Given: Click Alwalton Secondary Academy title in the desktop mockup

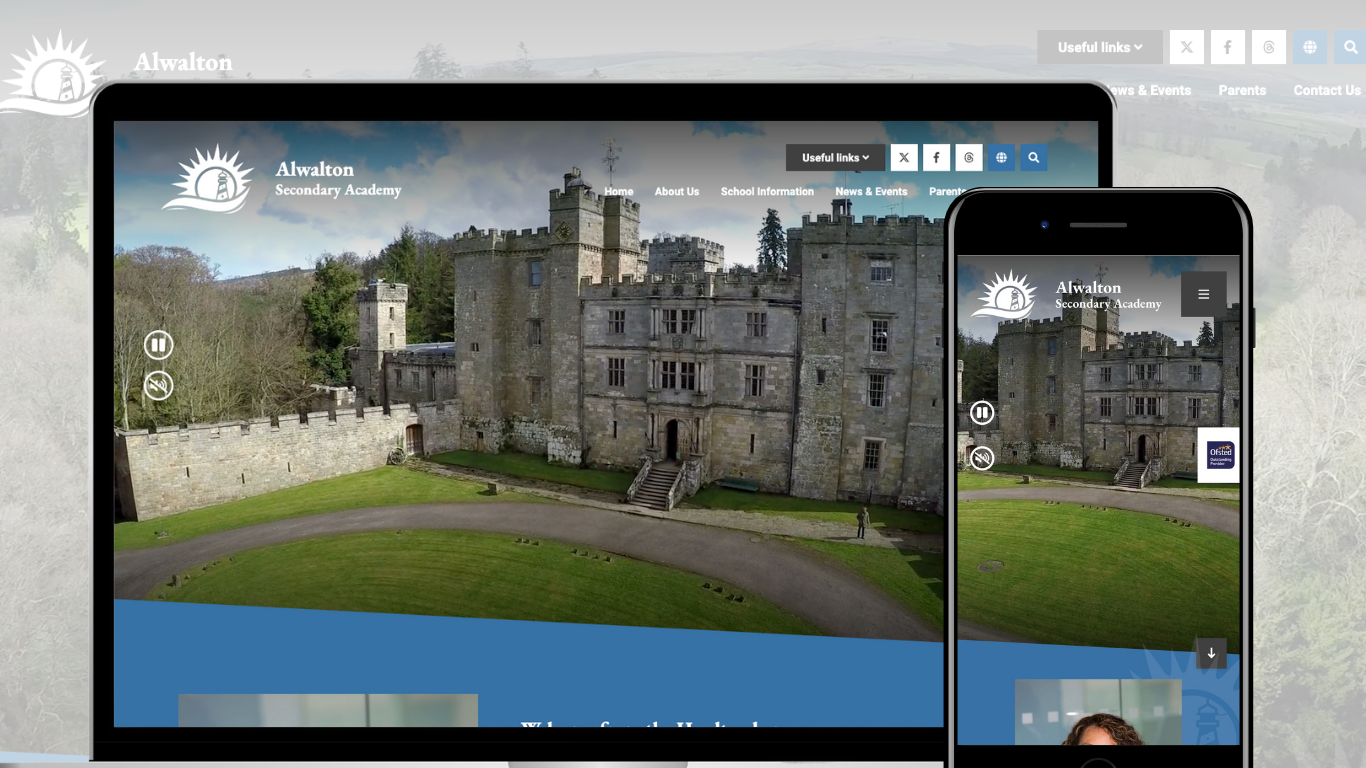Looking at the screenshot, I should coord(338,179).
